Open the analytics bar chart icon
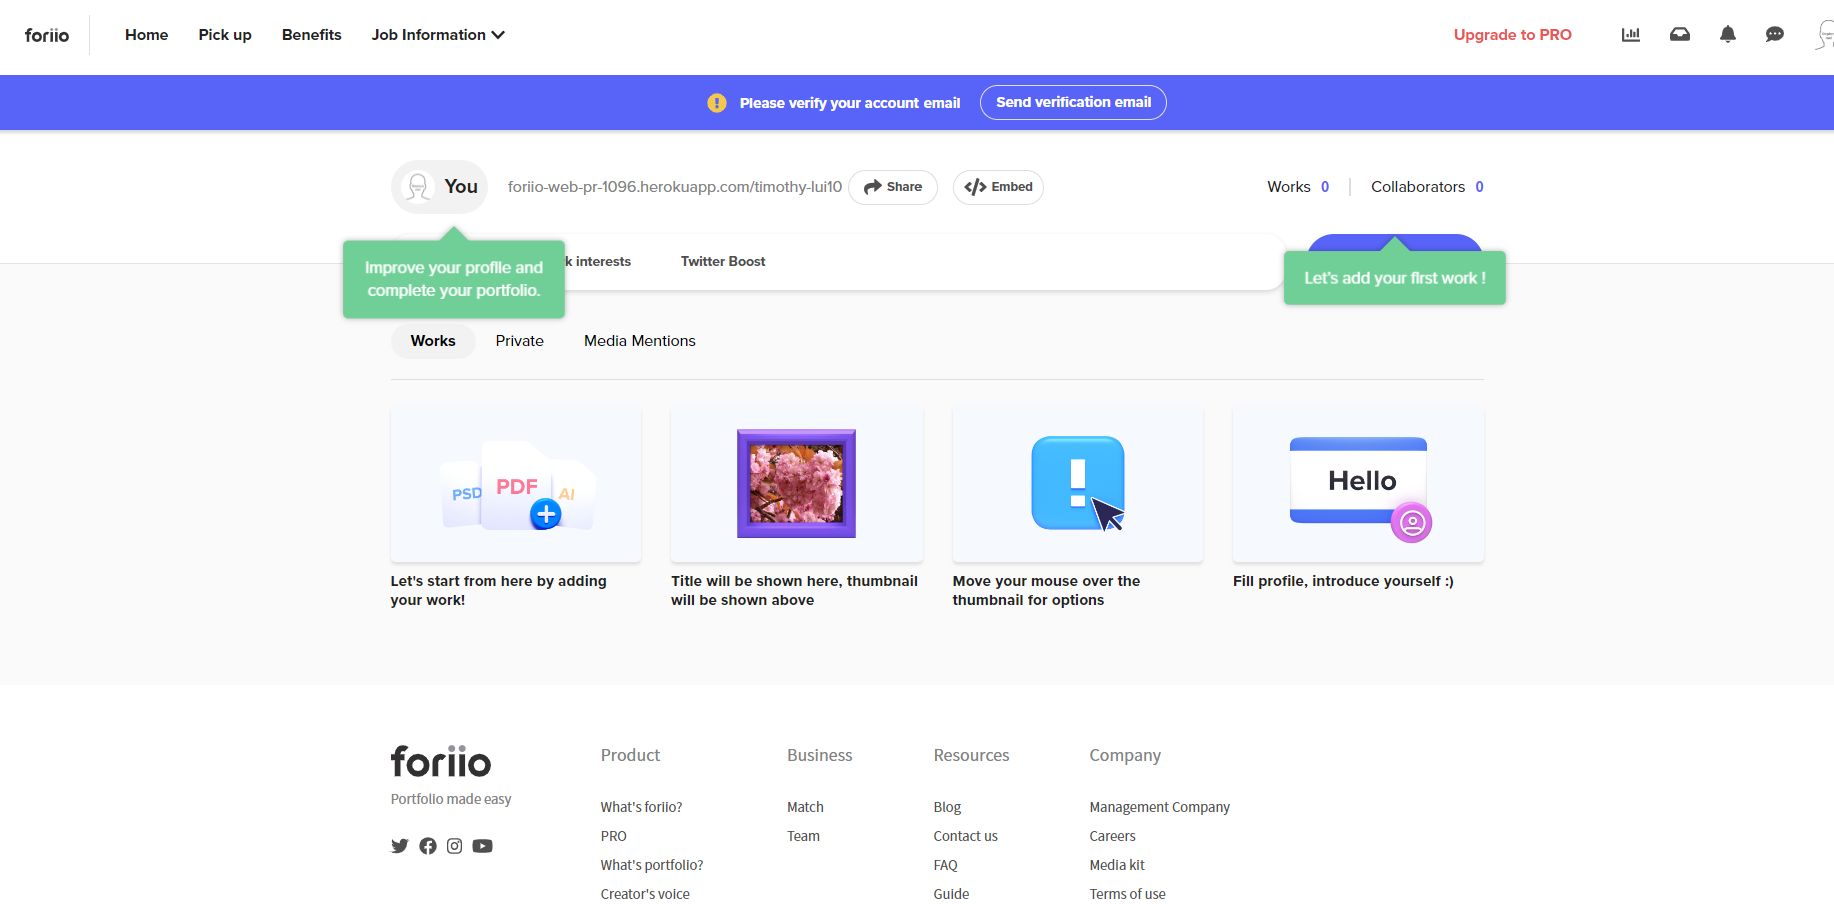 pyautogui.click(x=1630, y=35)
